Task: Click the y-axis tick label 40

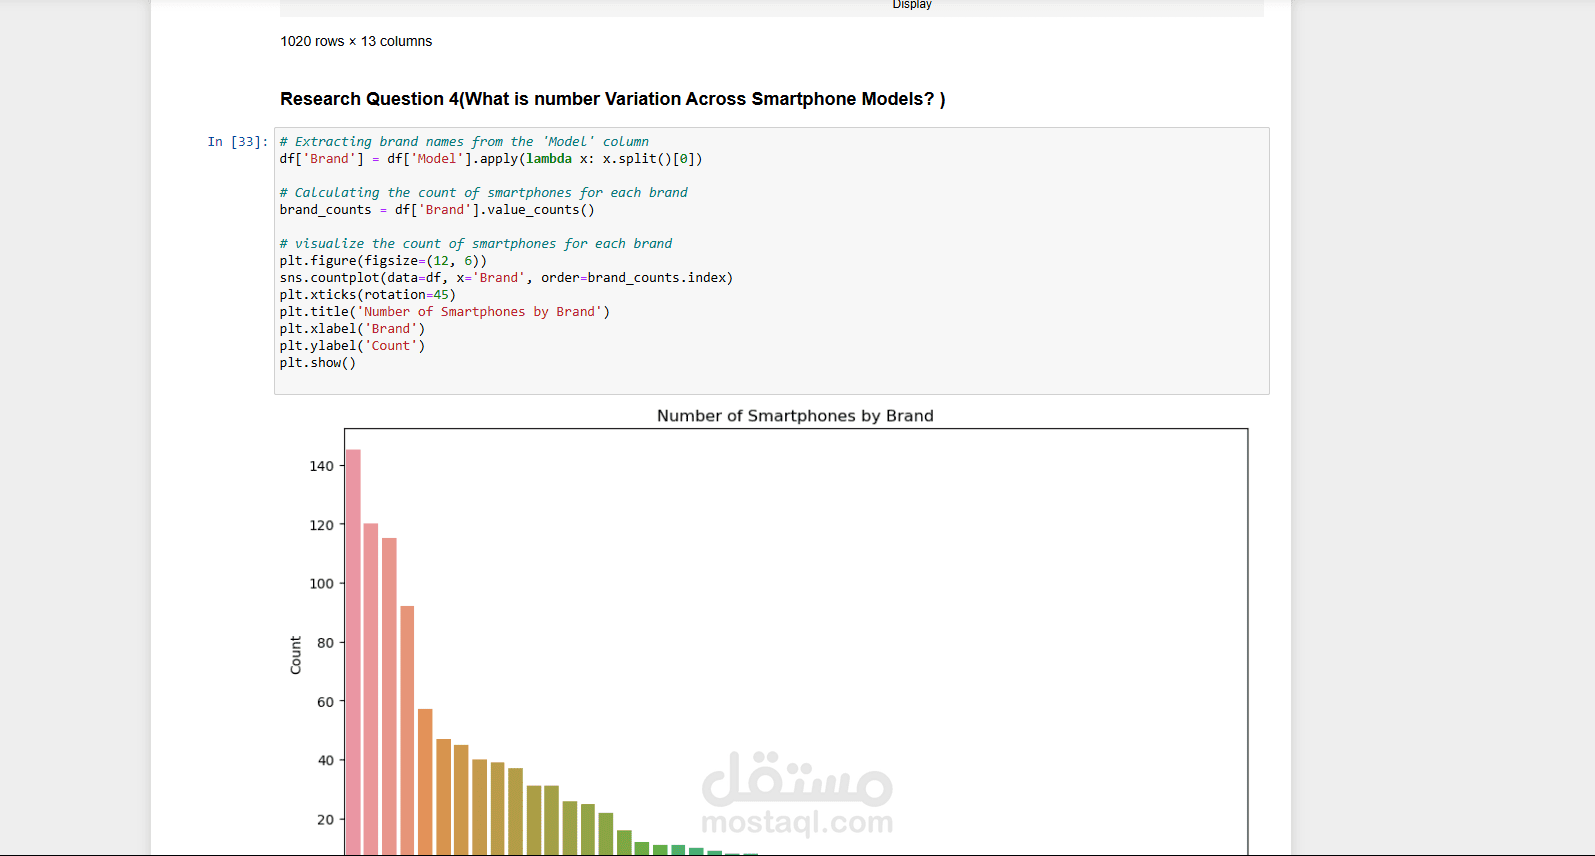Action: pos(325,761)
